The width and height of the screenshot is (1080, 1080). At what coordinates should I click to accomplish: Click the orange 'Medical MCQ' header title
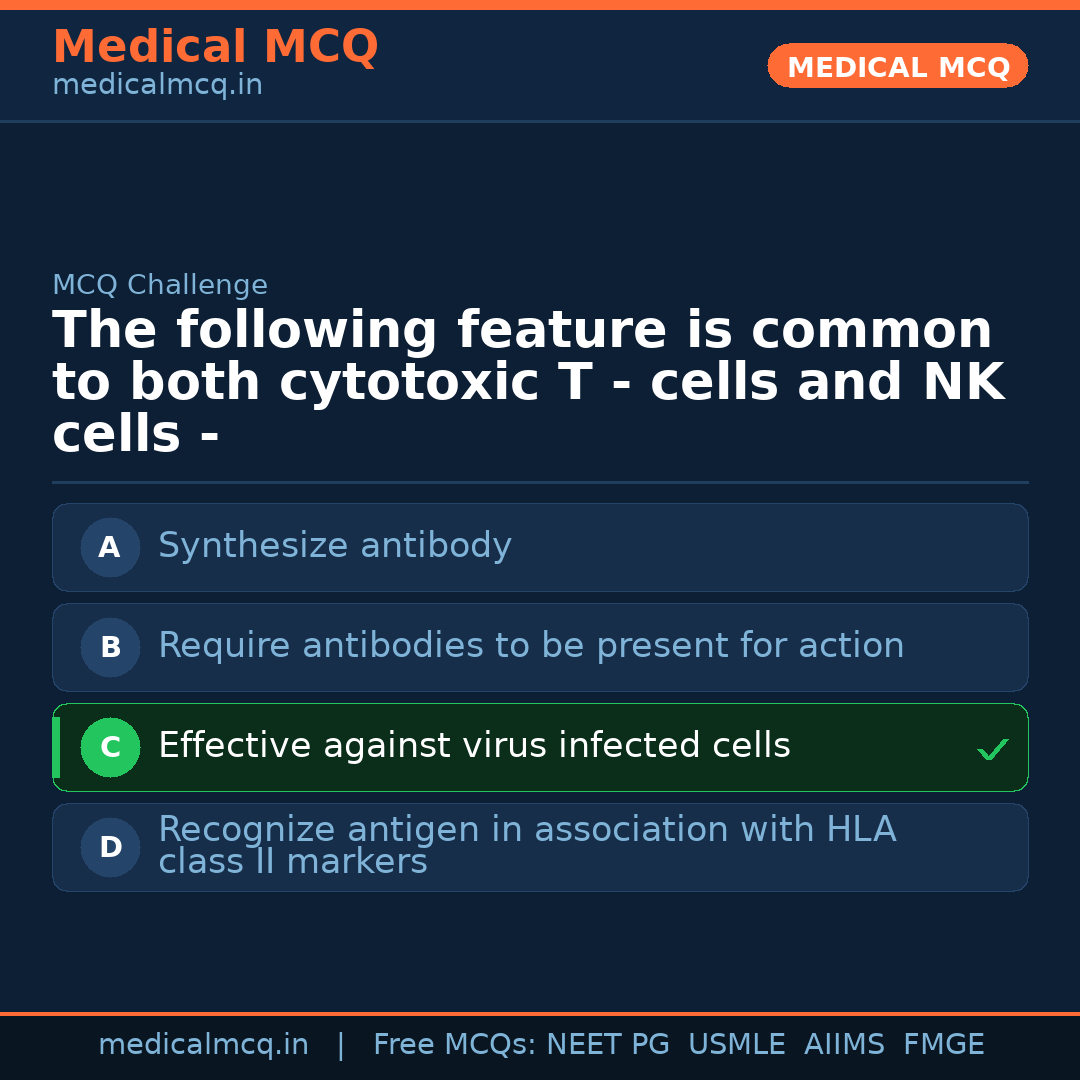click(215, 47)
